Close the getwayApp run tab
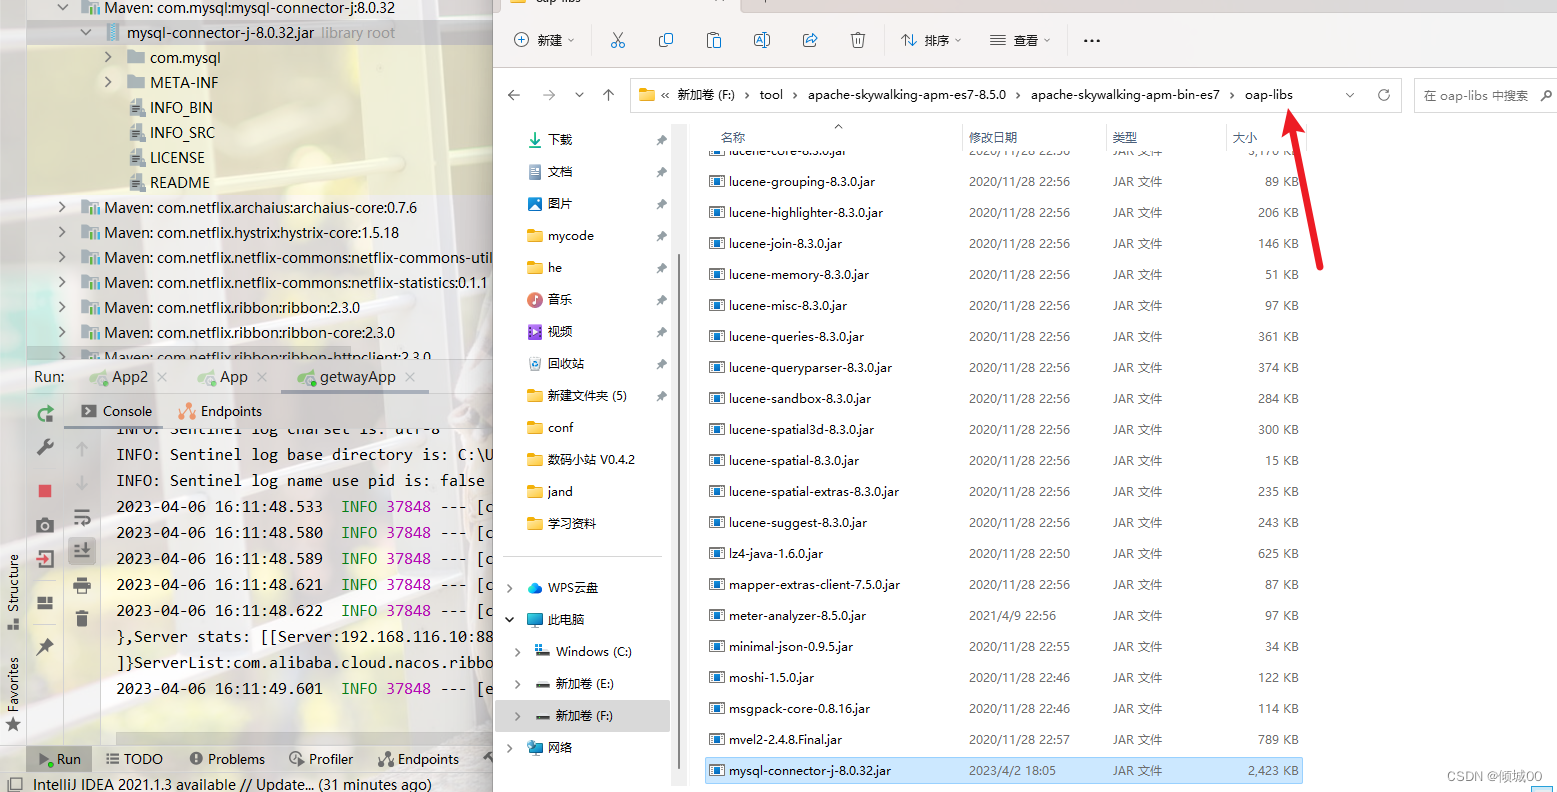The width and height of the screenshot is (1557, 792). (x=410, y=377)
